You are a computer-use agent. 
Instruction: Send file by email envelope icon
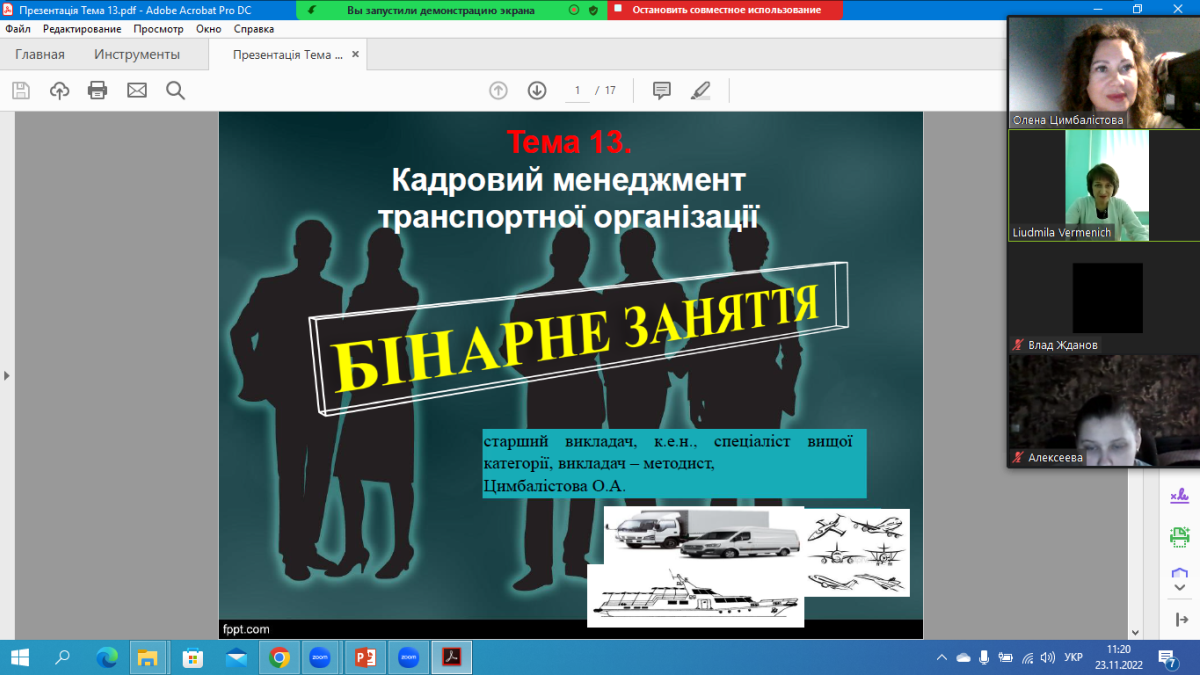coord(137,91)
